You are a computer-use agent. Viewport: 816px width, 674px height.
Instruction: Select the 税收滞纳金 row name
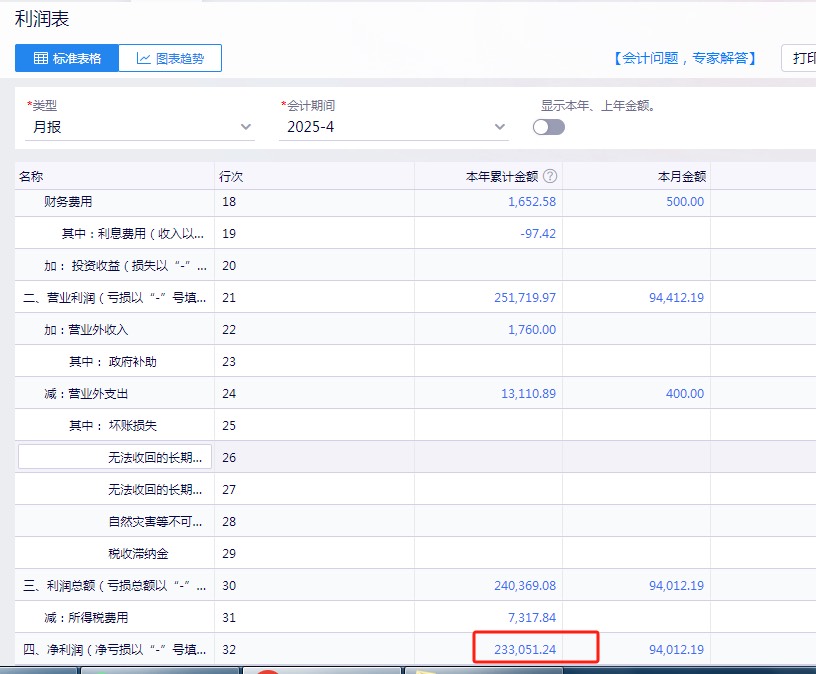(138, 554)
